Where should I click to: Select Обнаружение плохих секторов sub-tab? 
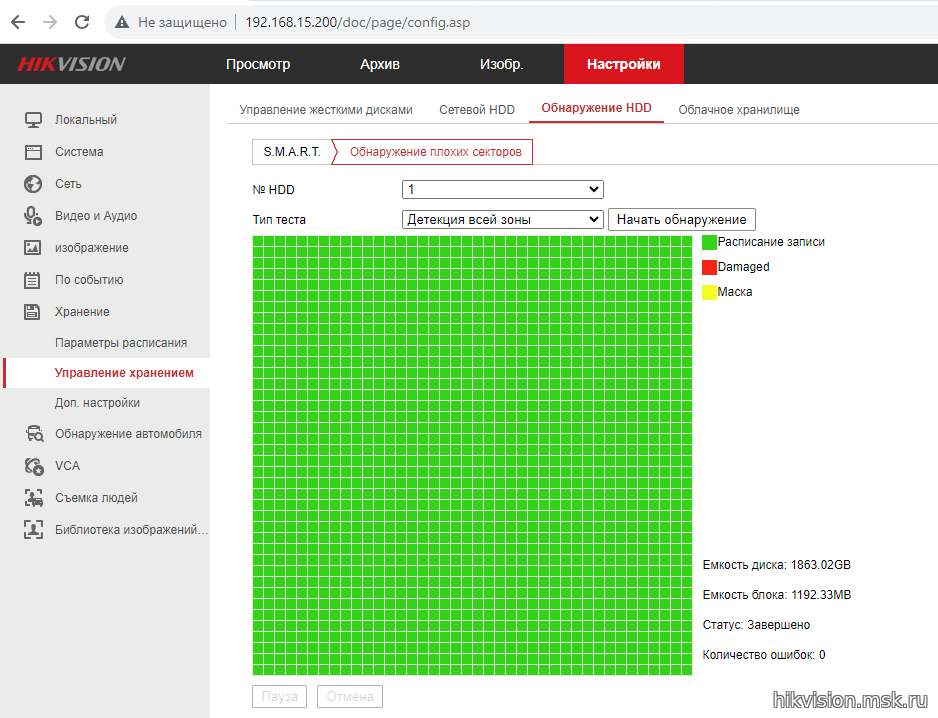436,152
